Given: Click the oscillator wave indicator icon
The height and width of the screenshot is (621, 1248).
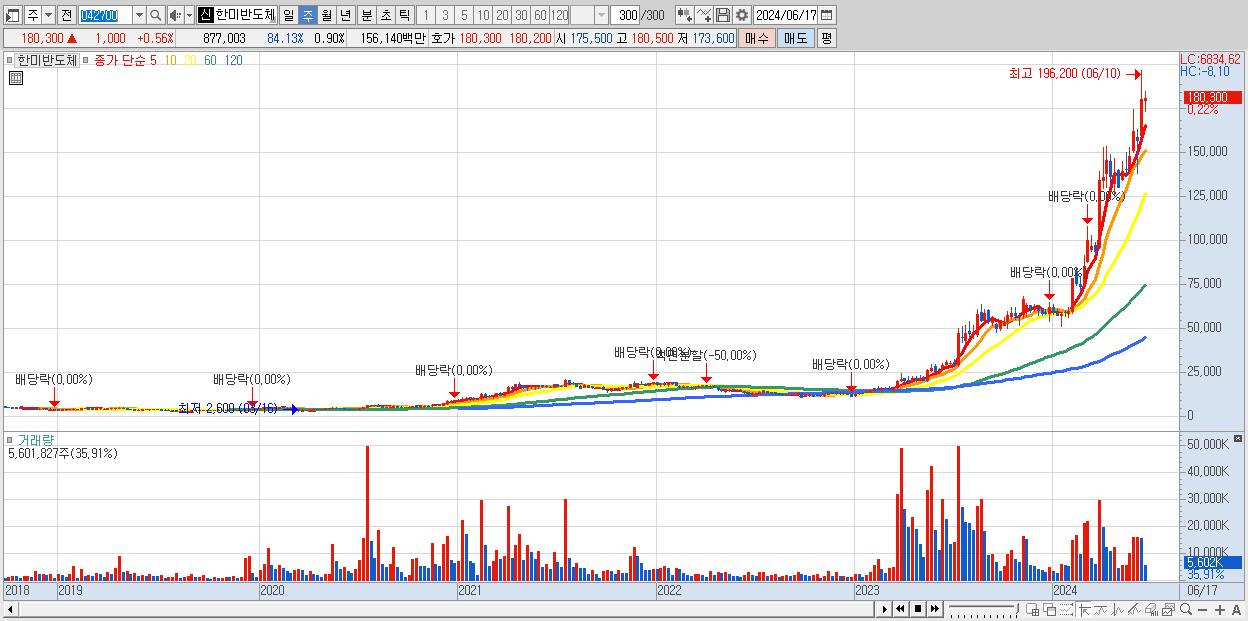Looking at the screenshot, I should (1117, 609).
